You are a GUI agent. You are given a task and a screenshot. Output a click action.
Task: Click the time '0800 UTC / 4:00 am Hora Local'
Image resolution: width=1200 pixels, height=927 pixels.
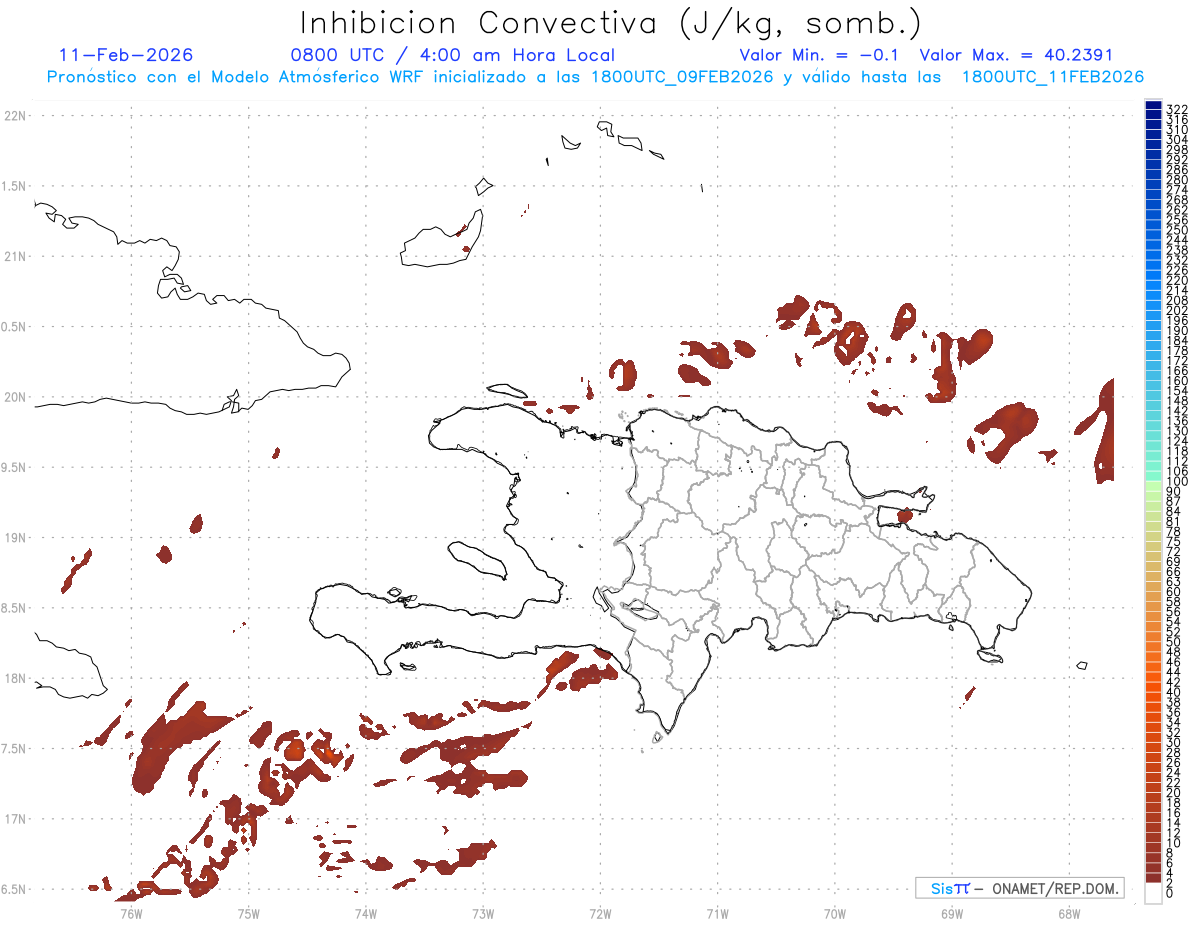(x=452, y=55)
